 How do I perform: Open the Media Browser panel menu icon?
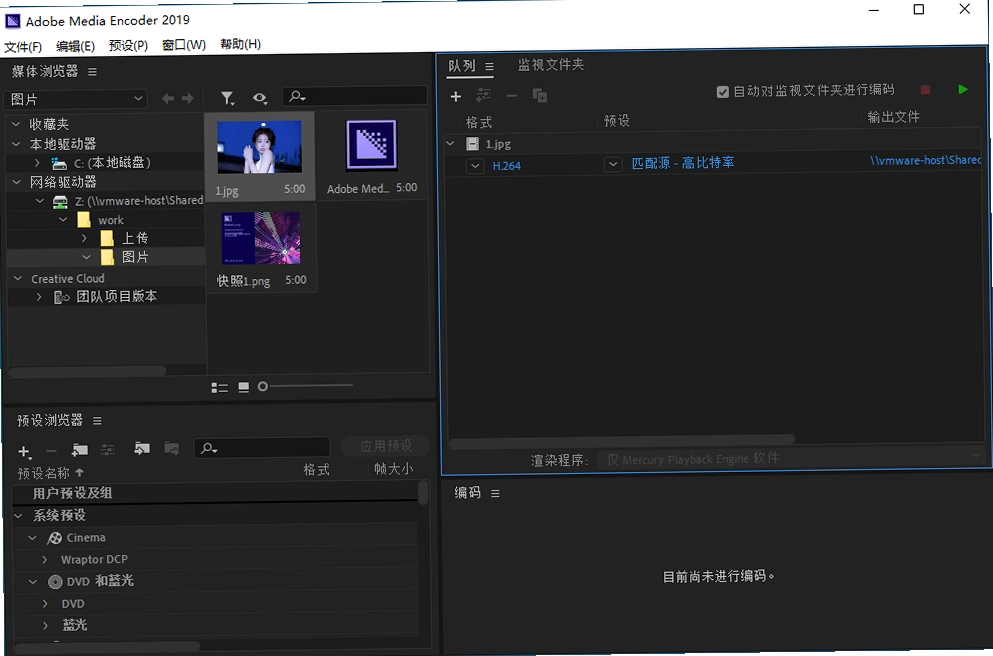pos(92,72)
